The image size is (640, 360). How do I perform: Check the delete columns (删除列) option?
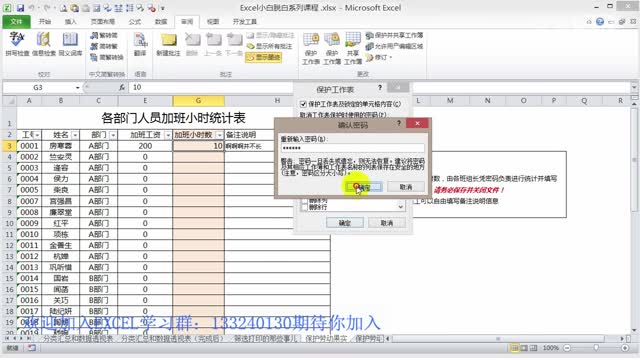(x=304, y=200)
